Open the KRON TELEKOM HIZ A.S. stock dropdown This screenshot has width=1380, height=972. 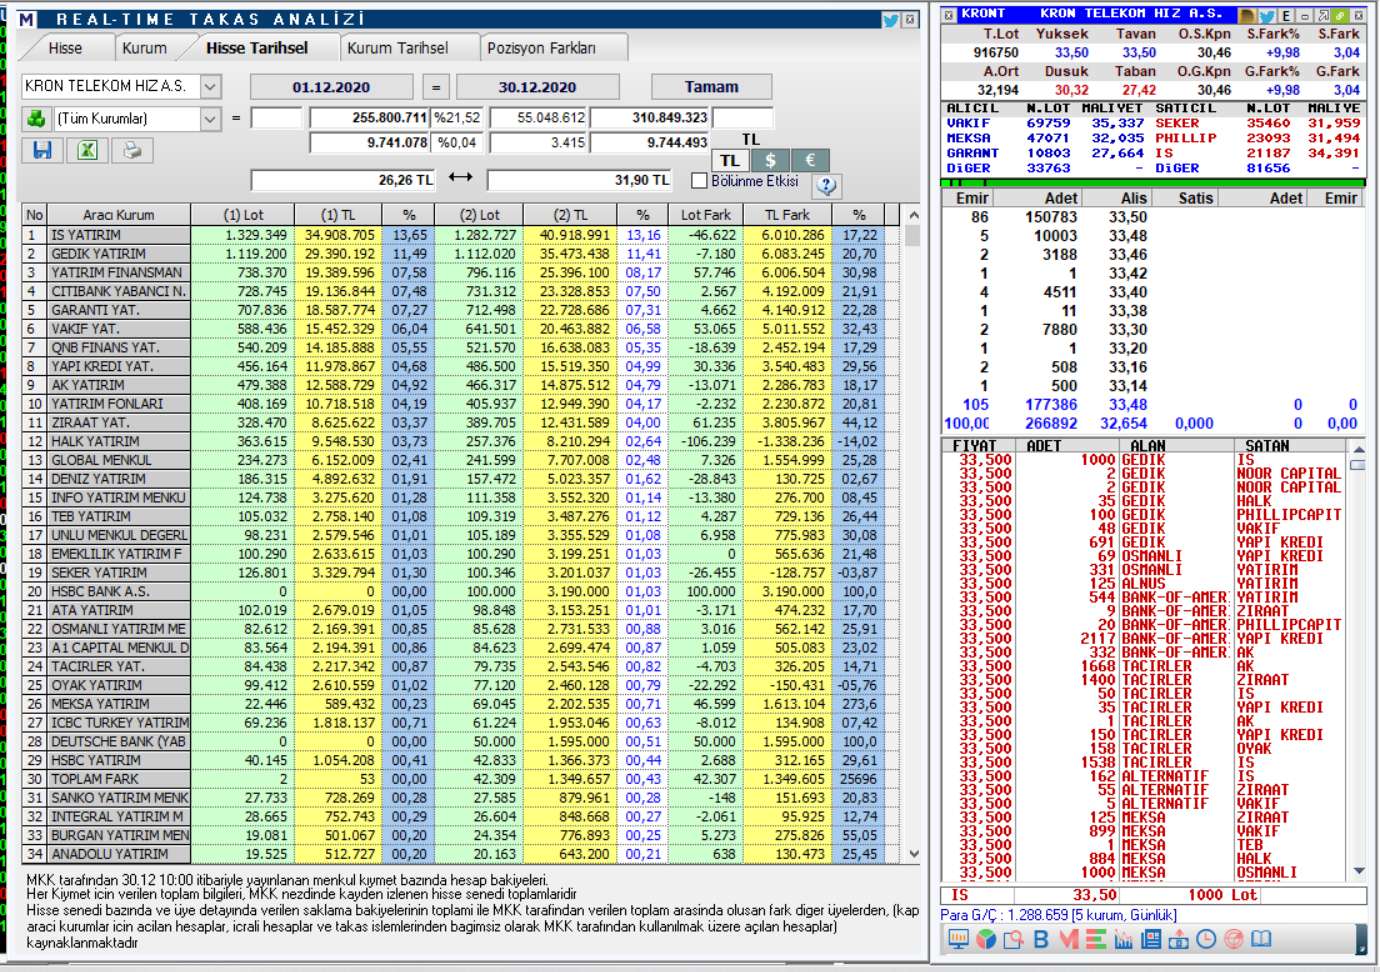[210, 87]
